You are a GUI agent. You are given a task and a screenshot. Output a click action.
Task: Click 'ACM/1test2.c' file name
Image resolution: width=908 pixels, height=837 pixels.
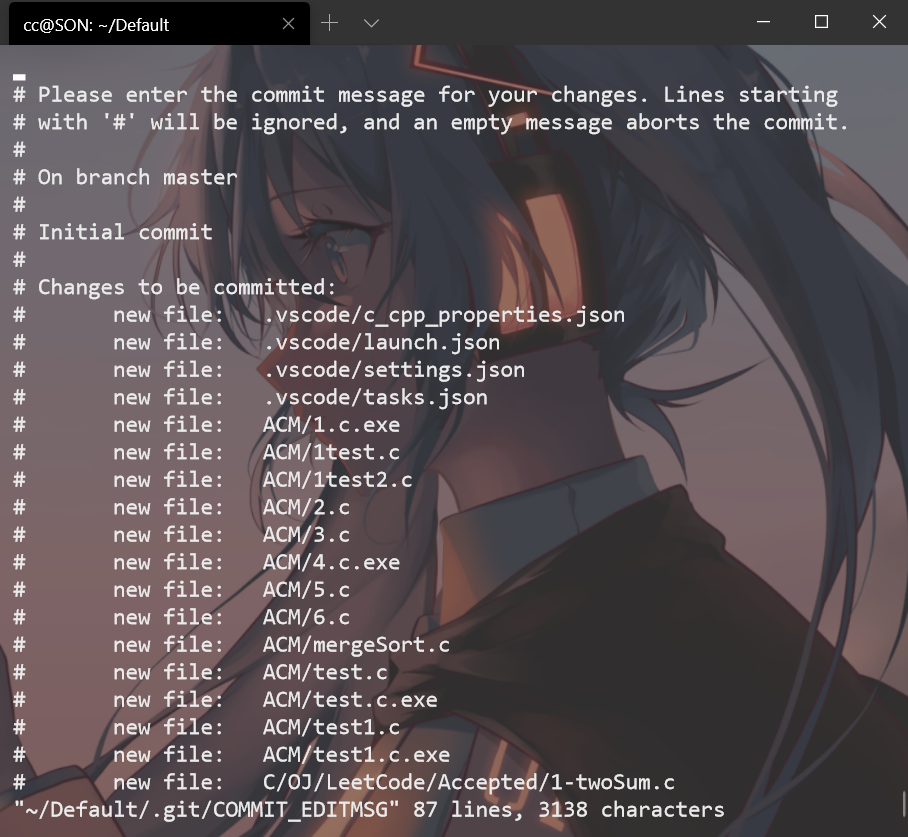tap(338, 480)
